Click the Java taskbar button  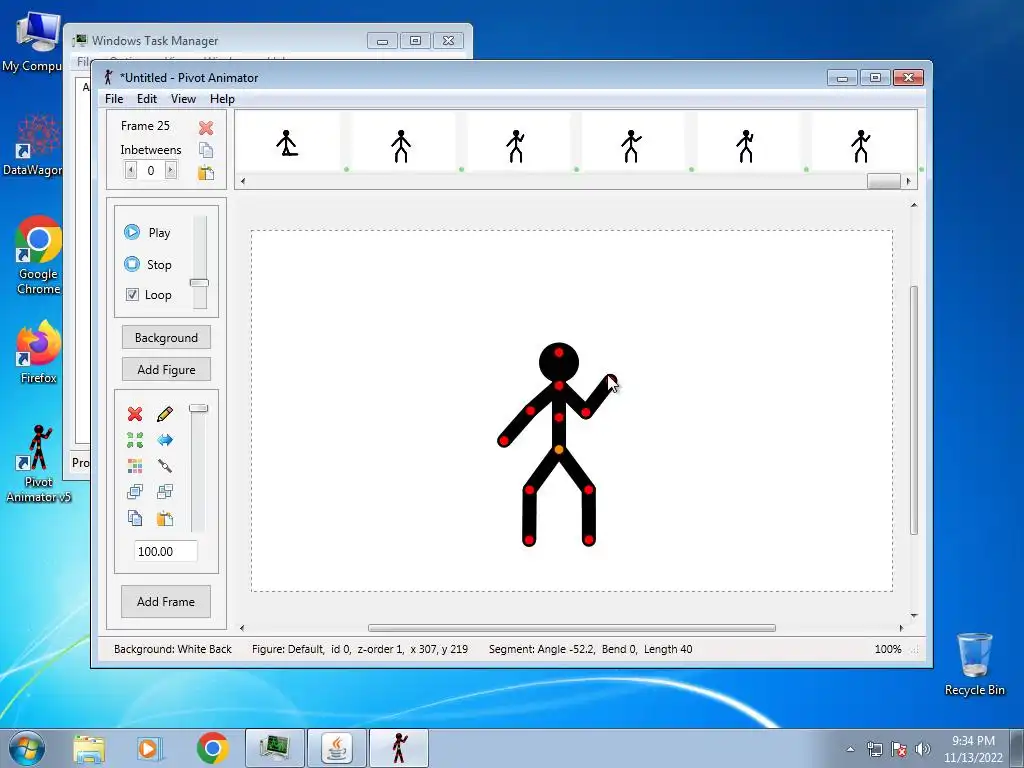click(336, 748)
